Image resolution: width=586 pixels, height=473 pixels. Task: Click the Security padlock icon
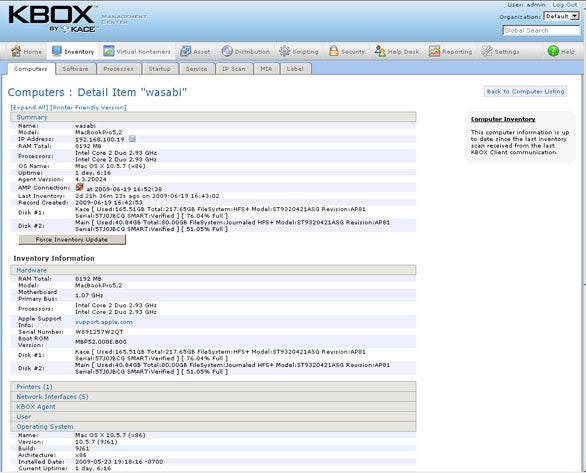(334, 51)
